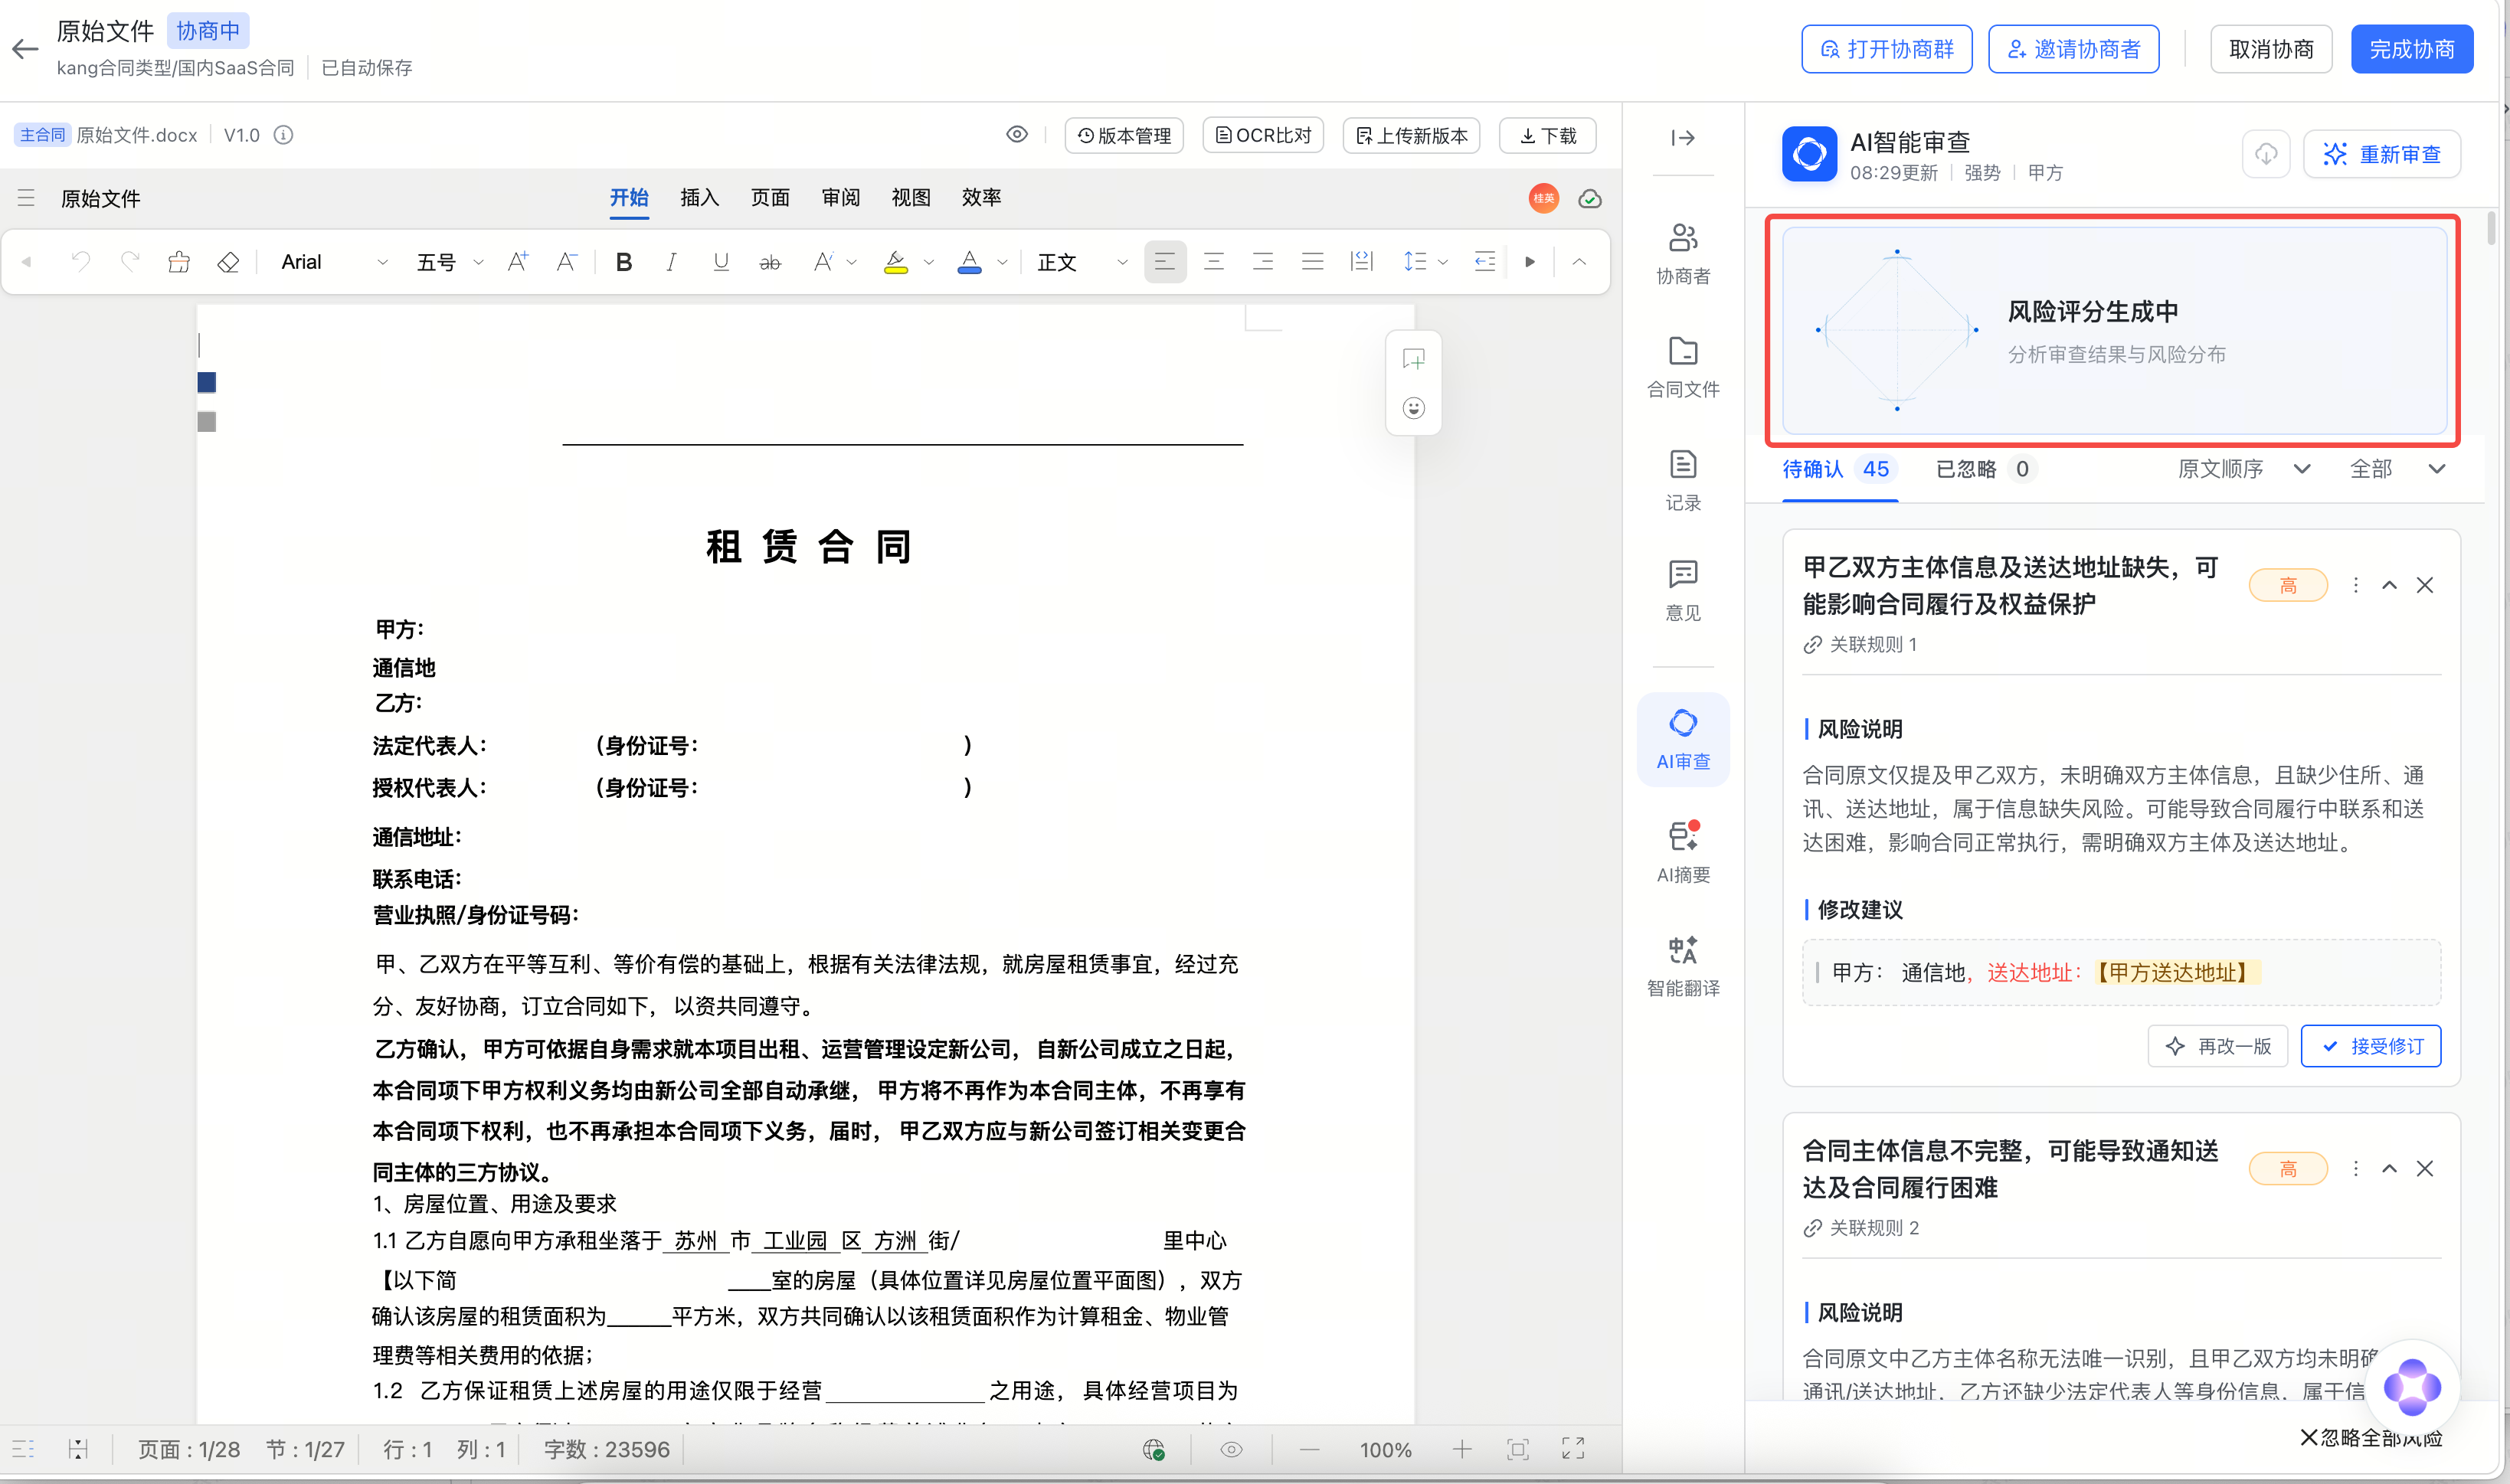Screen dimensions: 2510x1484
Task: Click the redo icon in toolbar
Action: [x=130, y=262]
